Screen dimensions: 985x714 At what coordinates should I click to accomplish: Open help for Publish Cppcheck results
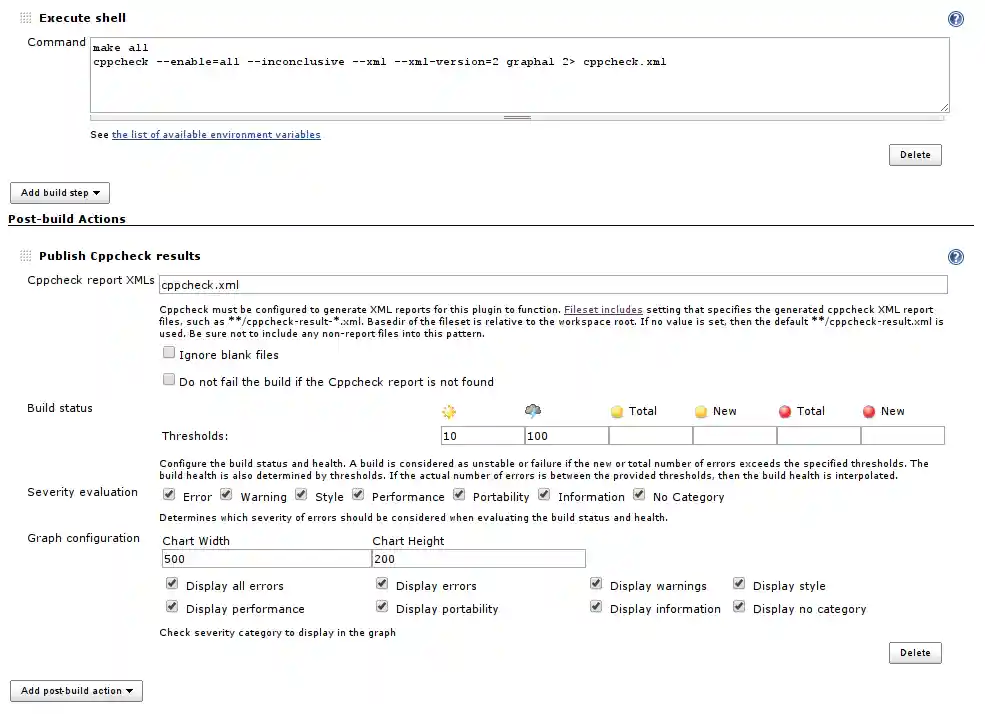click(955, 257)
